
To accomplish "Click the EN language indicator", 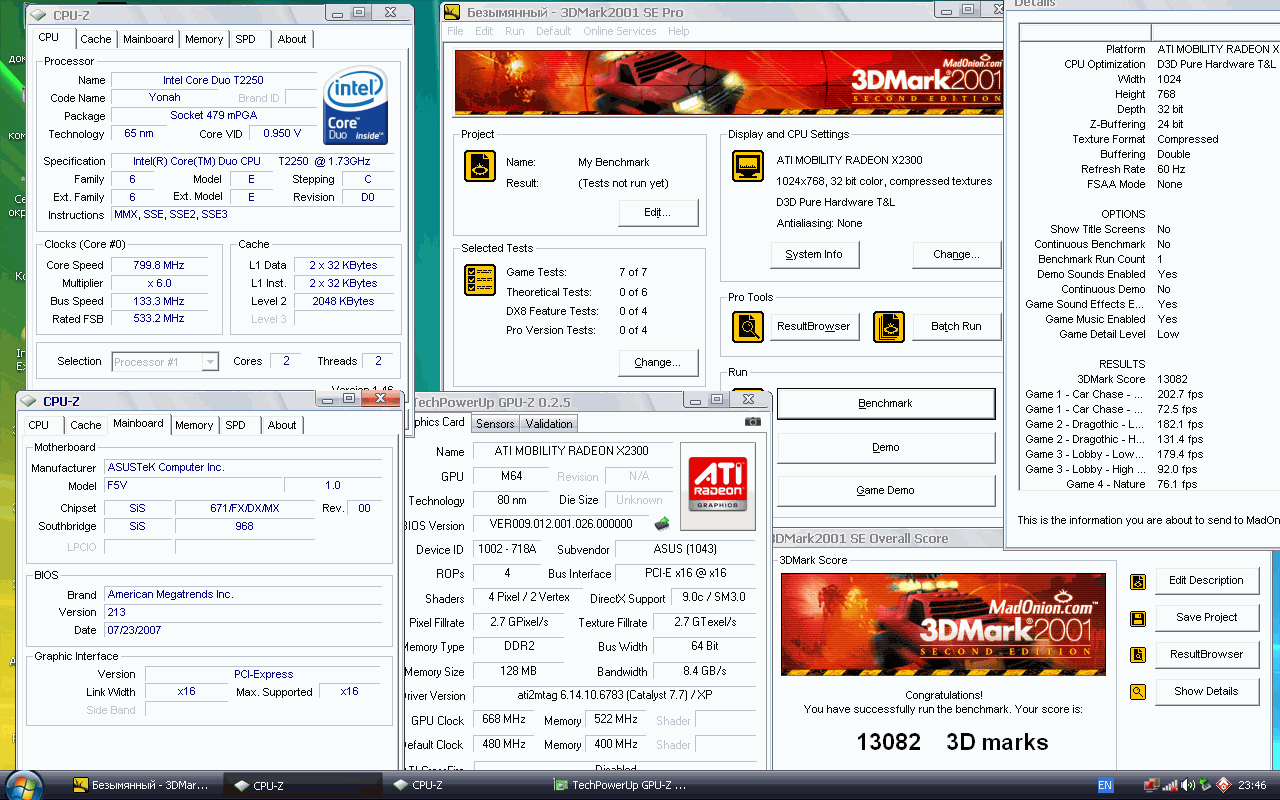I will pos(1105,786).
